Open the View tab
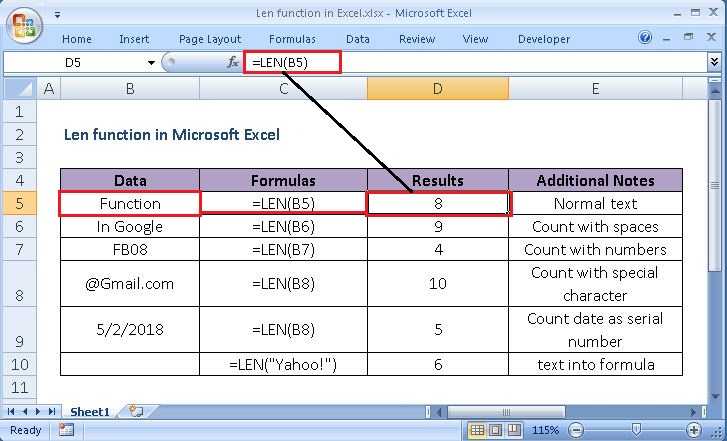The image size is (727, 441). pyautogui.click(x=475, y=39)
